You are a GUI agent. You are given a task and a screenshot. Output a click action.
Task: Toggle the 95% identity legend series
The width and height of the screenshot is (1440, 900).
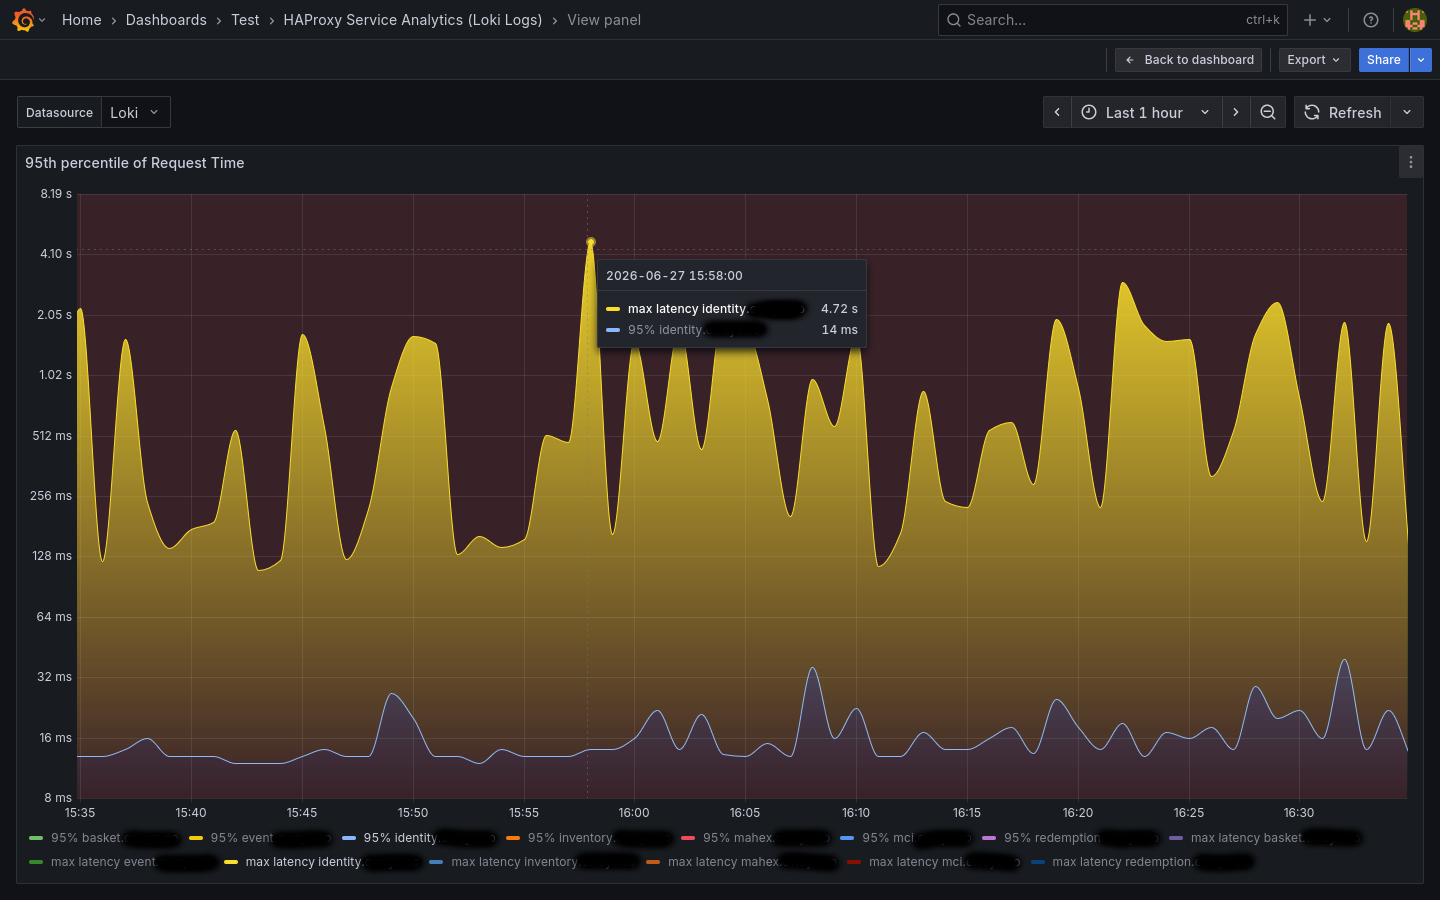(x=400, y=838)
